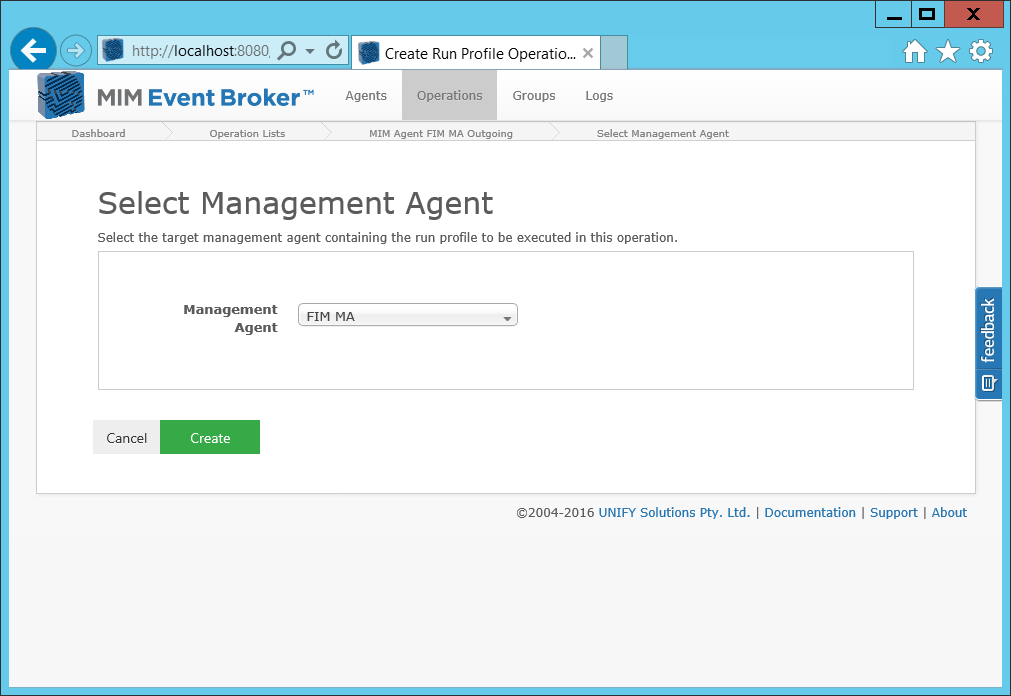Open UNIFY Solutions Pty. Ltd. link
This screenshot has height=696, width=1011.
[674, 512]
